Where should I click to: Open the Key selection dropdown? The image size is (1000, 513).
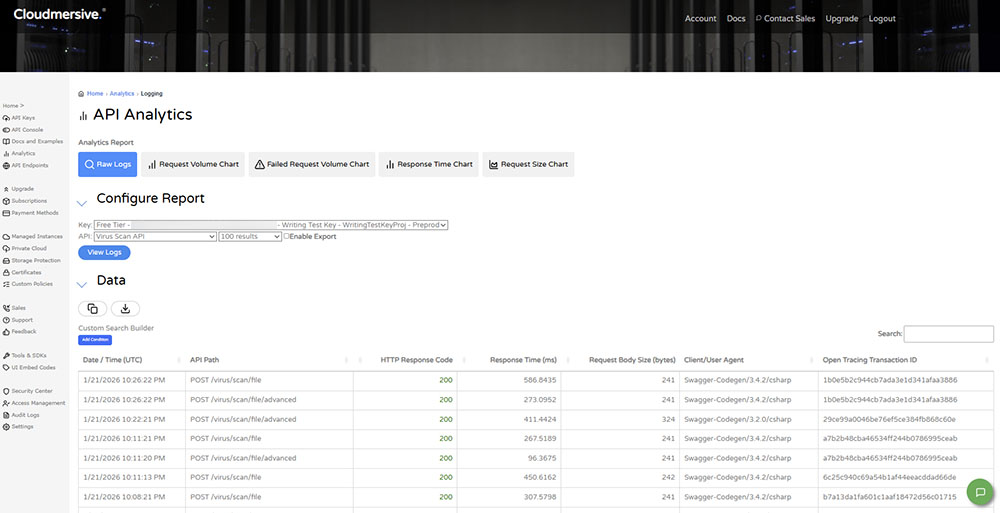(270, 225)
